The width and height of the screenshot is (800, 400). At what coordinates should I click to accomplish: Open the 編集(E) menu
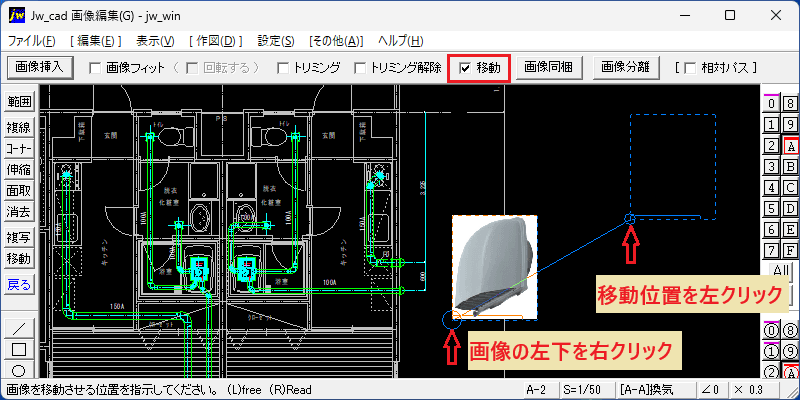(96, 41)
